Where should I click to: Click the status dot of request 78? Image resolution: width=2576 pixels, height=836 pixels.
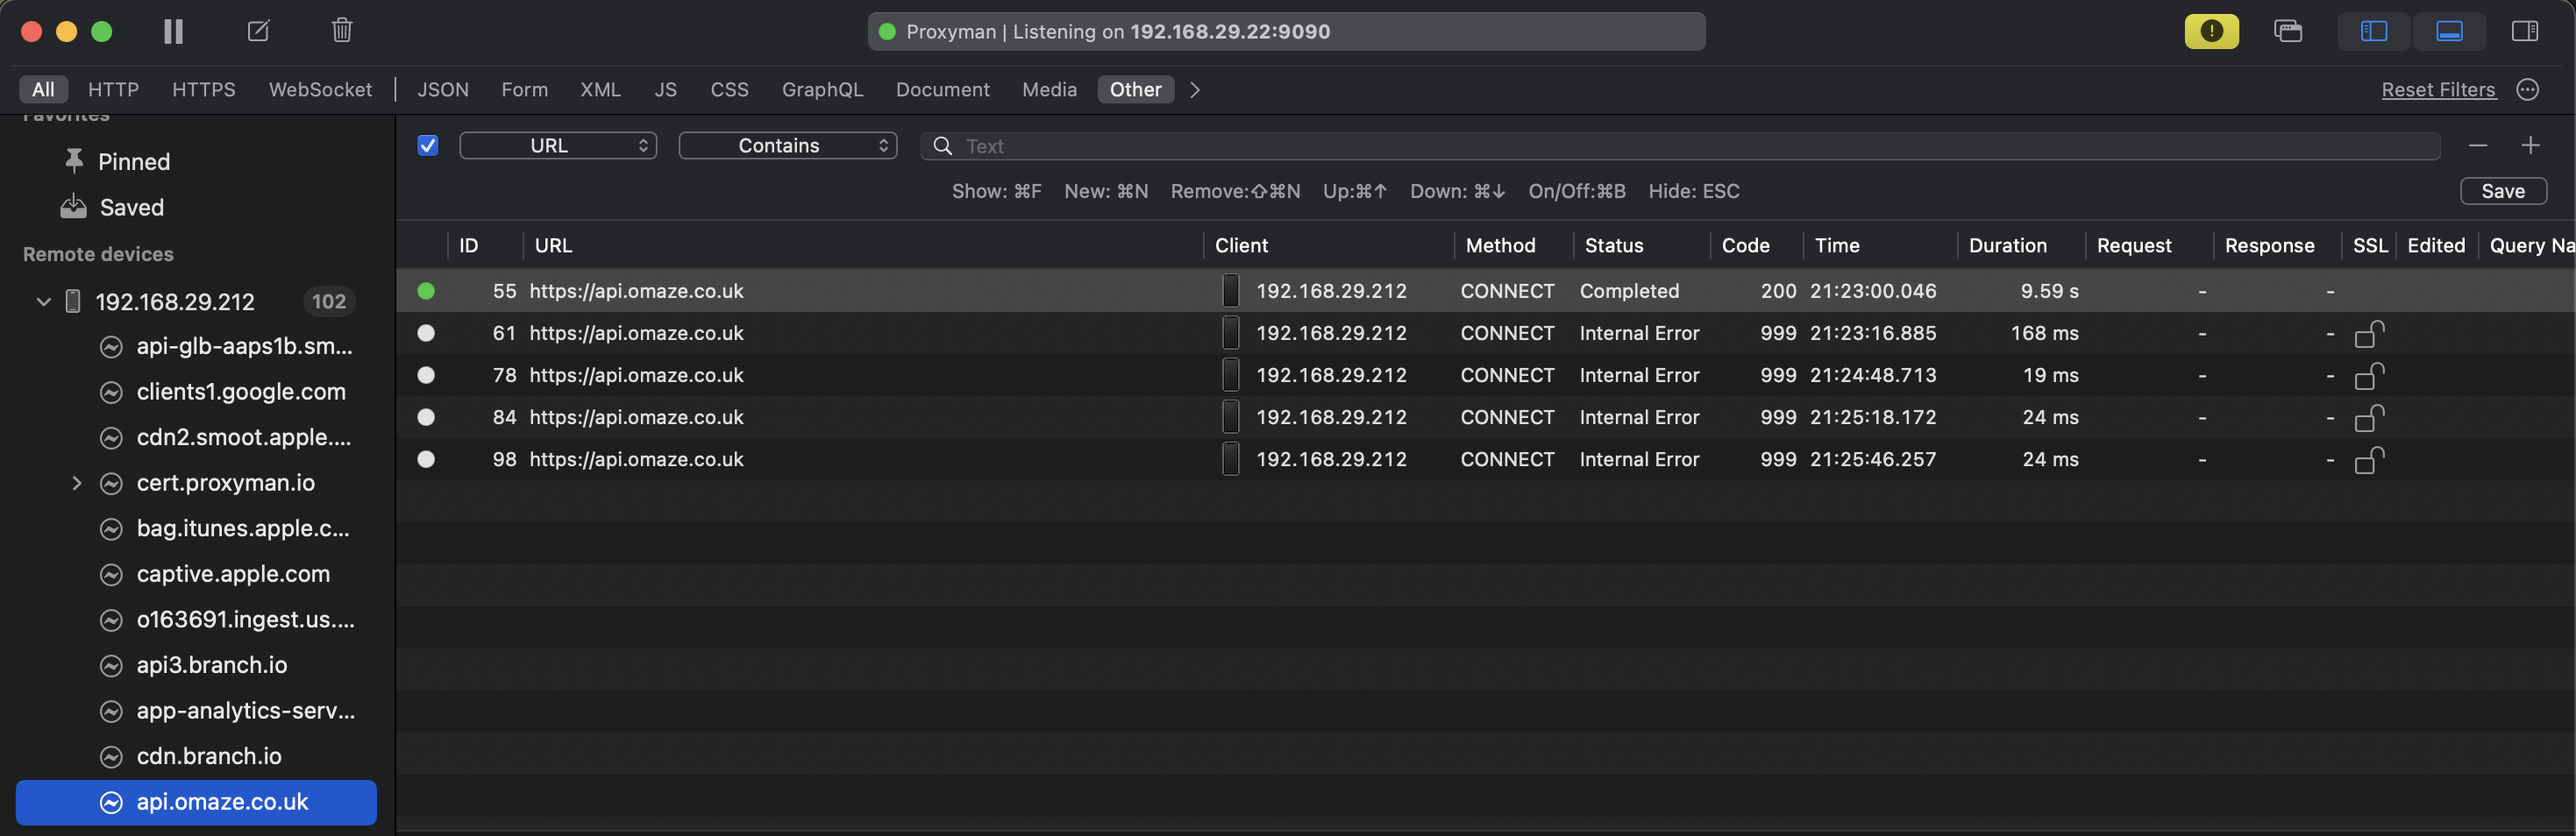(x=426, y=375)
